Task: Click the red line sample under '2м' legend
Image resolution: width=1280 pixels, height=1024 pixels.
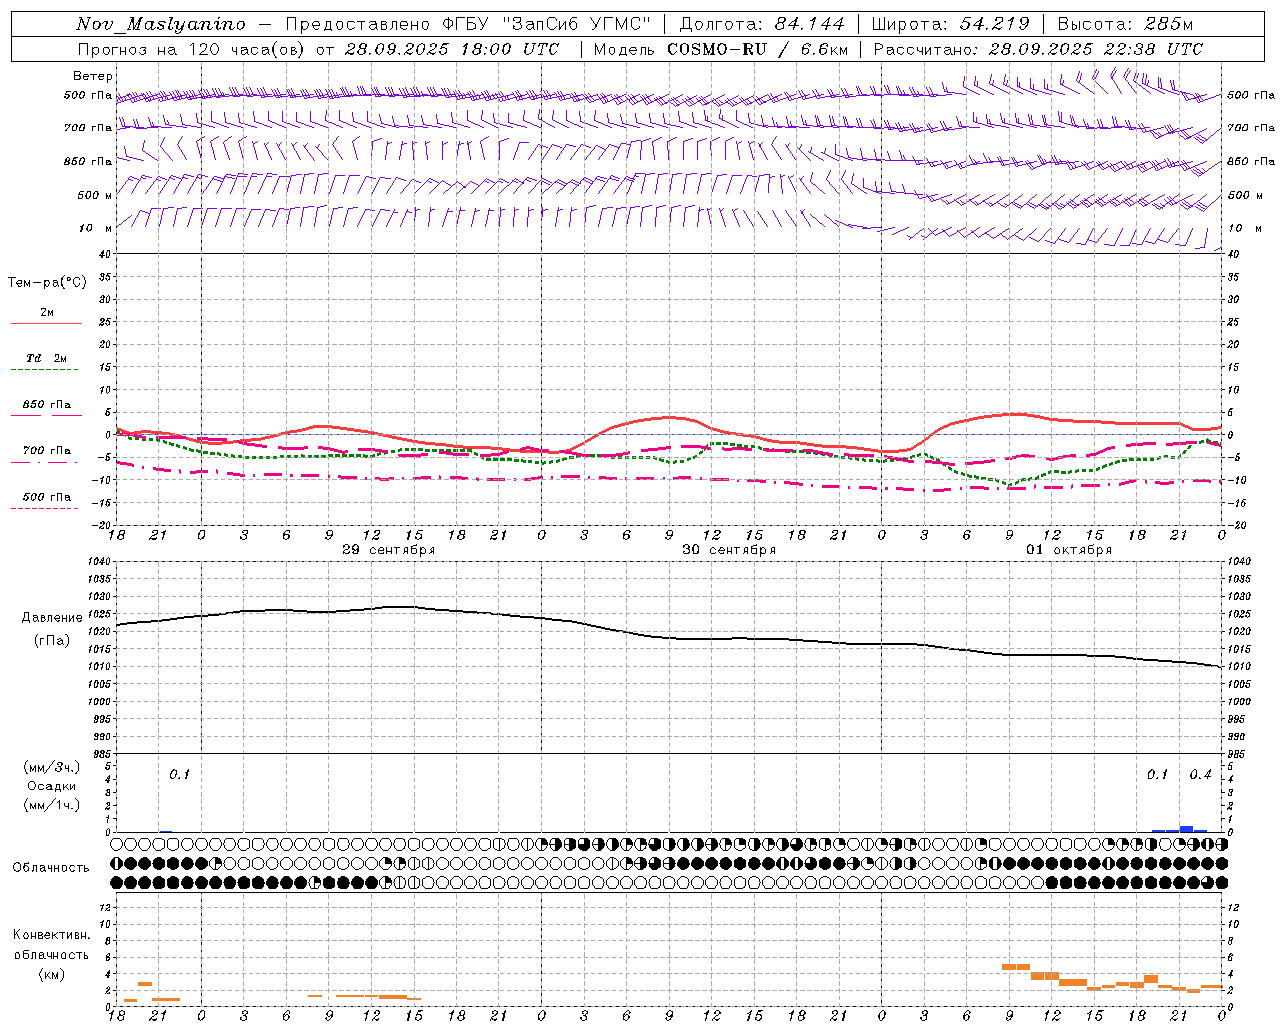Action: 46,324
